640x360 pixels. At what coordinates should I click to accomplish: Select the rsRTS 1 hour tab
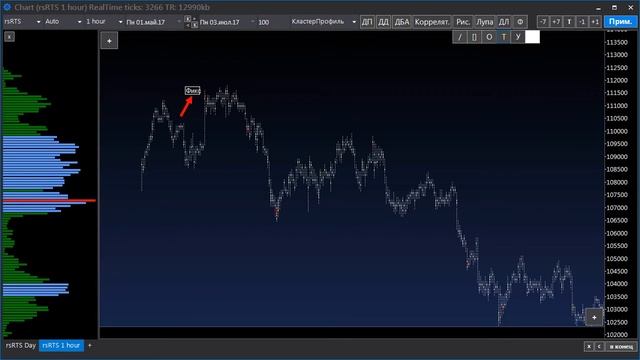click(61, 345)
